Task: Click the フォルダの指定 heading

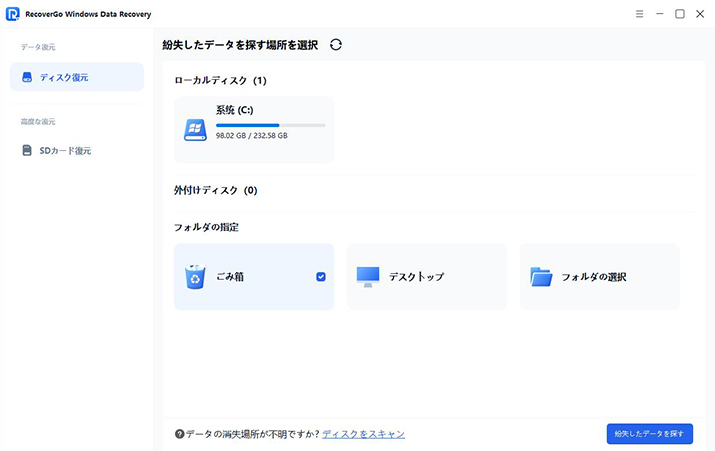Action: tap(206, 227)
